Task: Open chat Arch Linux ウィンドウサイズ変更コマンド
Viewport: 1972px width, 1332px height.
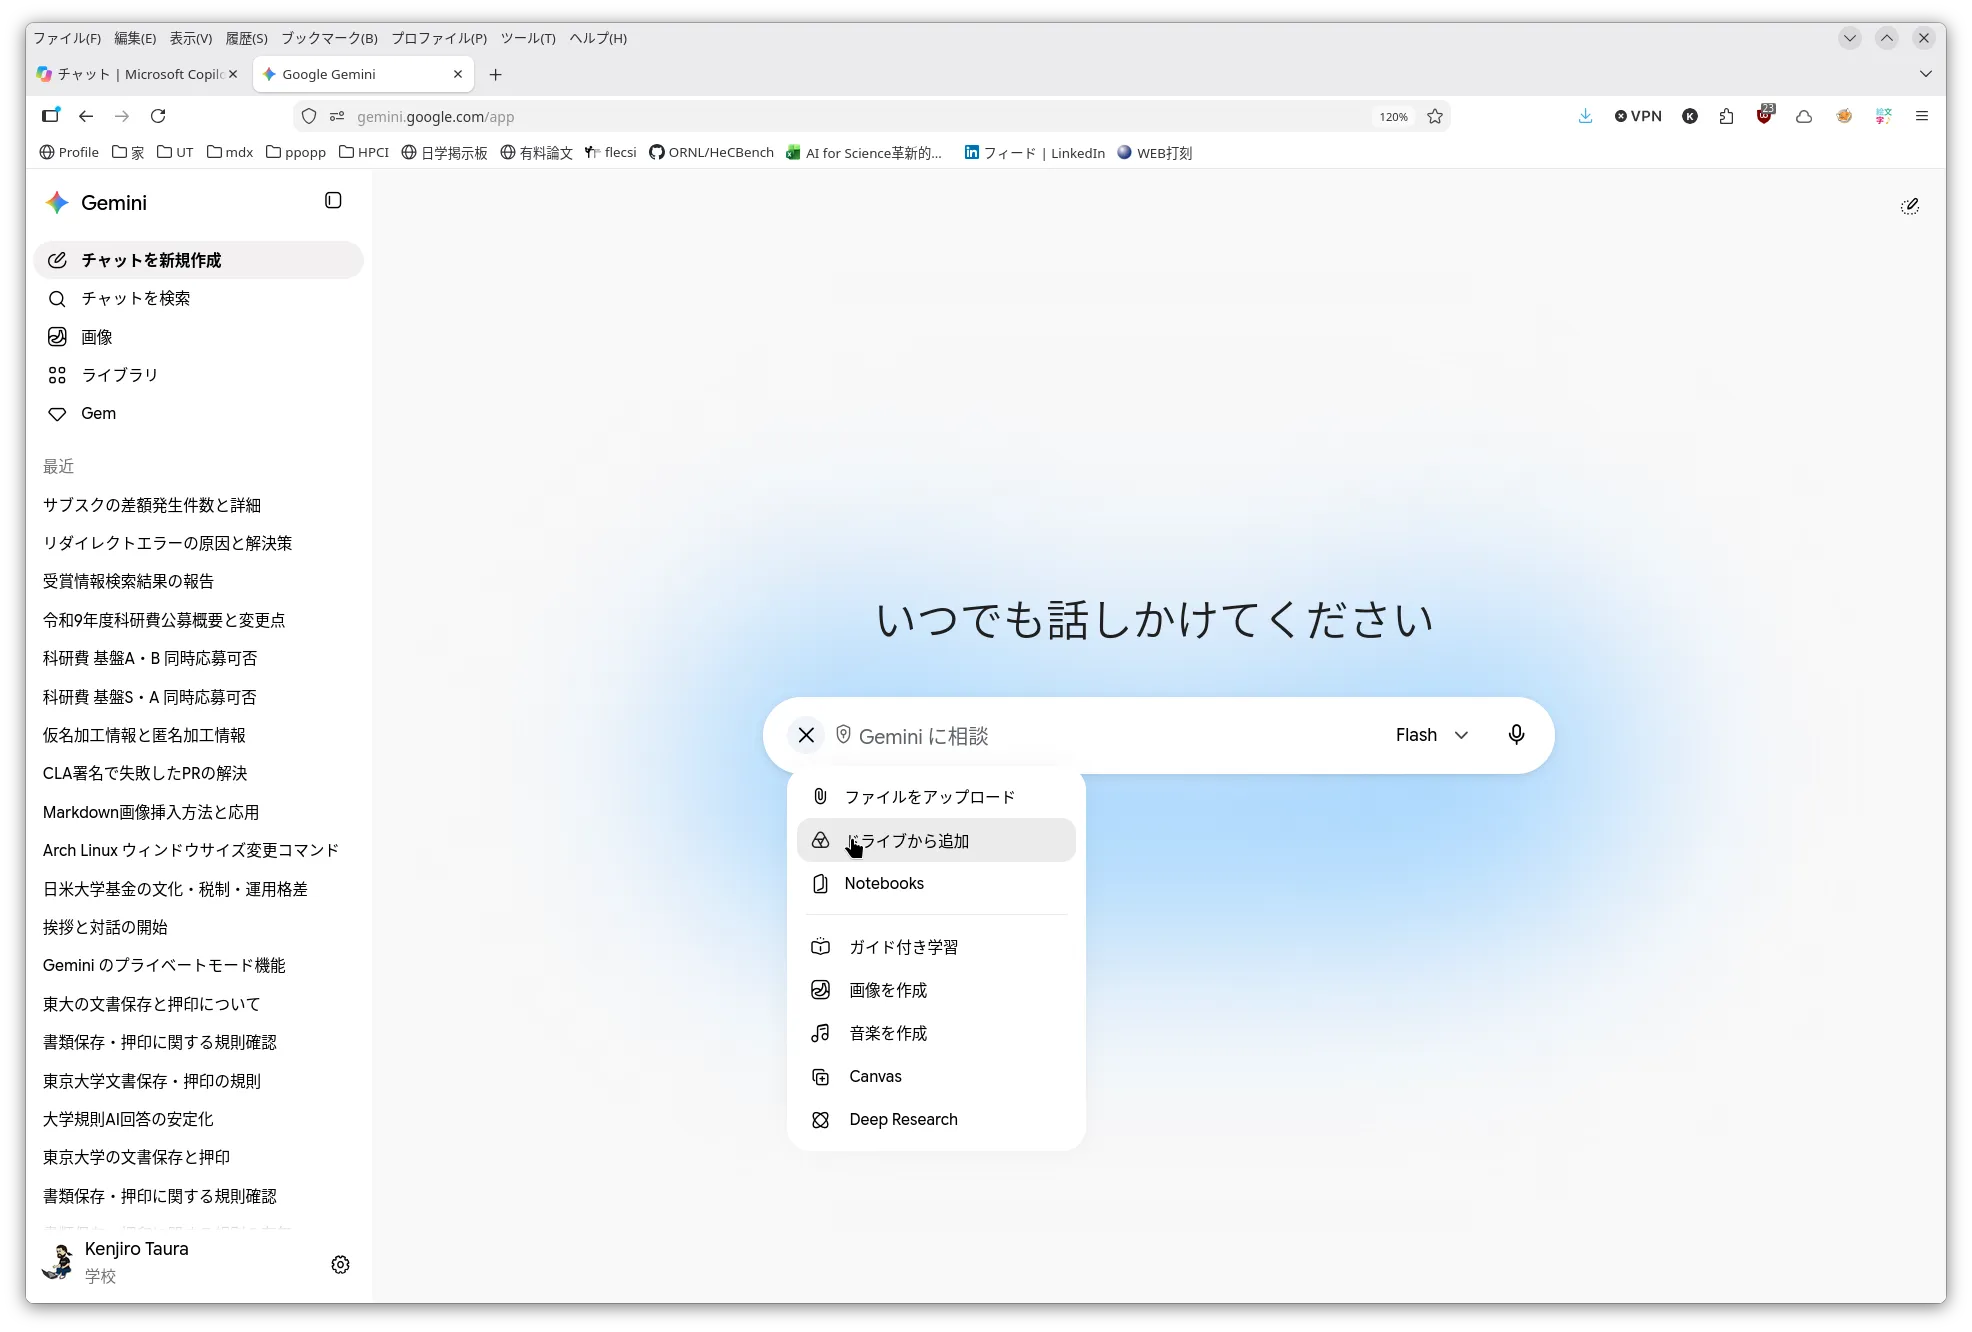Action: coord(191,850)
